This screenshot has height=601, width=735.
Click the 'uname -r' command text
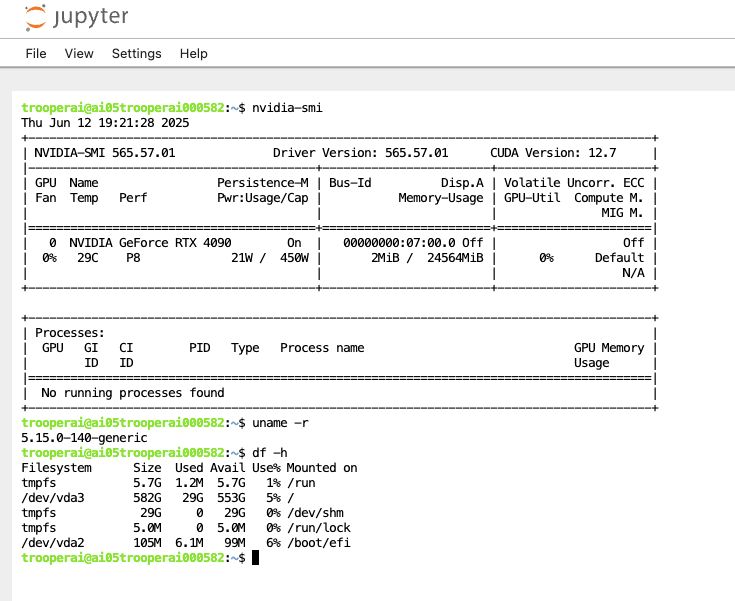280,423
